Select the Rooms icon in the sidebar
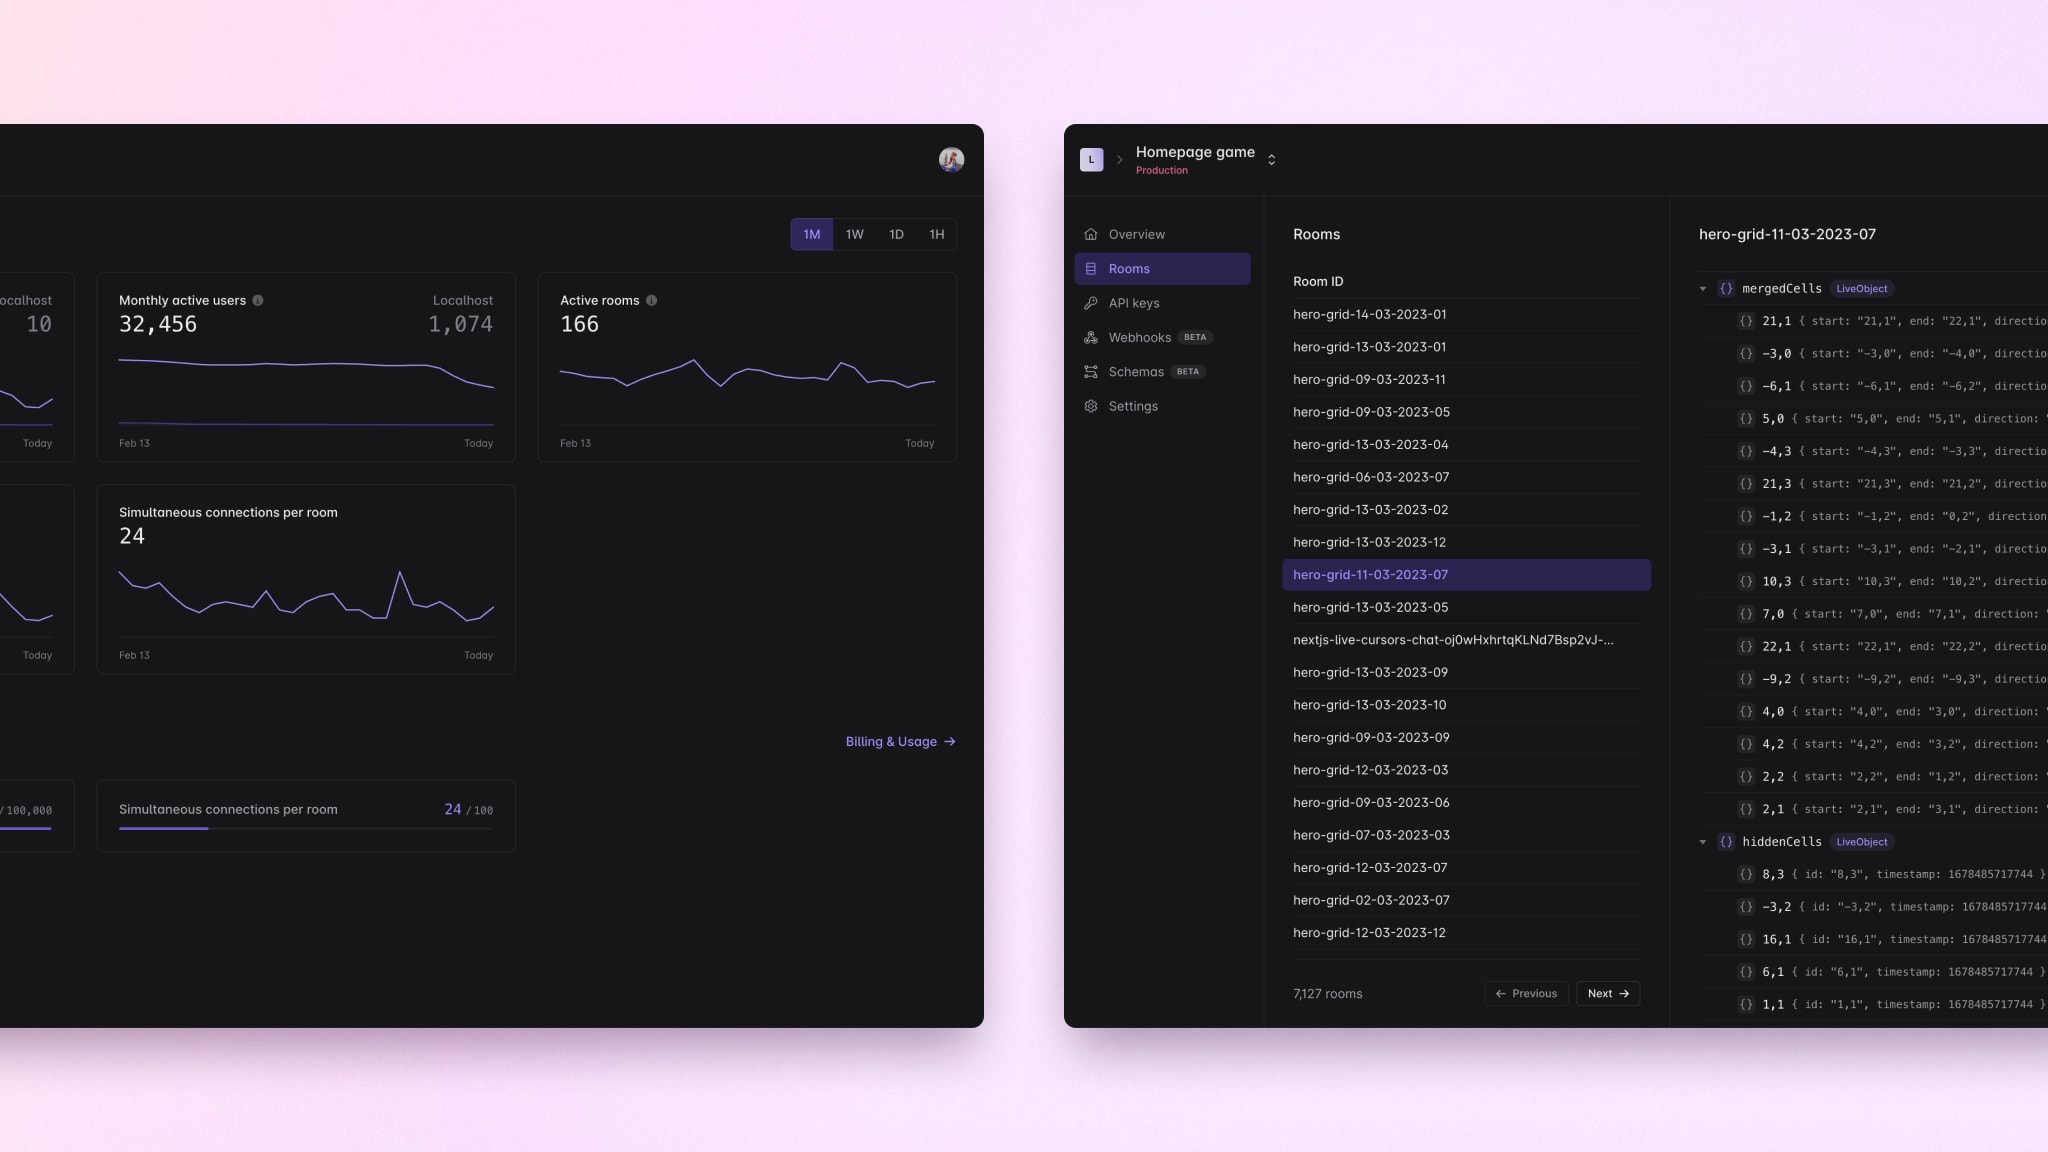 pos(1091,268)
